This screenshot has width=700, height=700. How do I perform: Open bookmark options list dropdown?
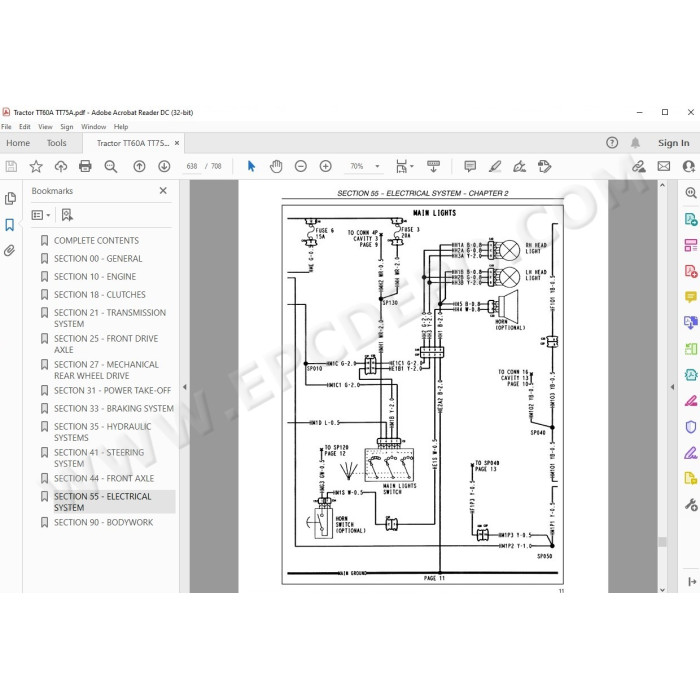41,215
